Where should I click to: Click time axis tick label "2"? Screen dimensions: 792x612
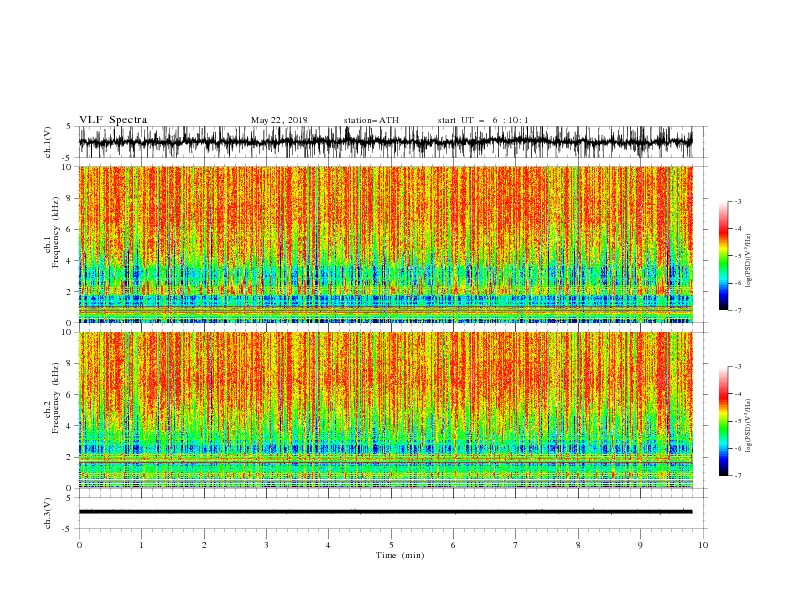(204, 545)
